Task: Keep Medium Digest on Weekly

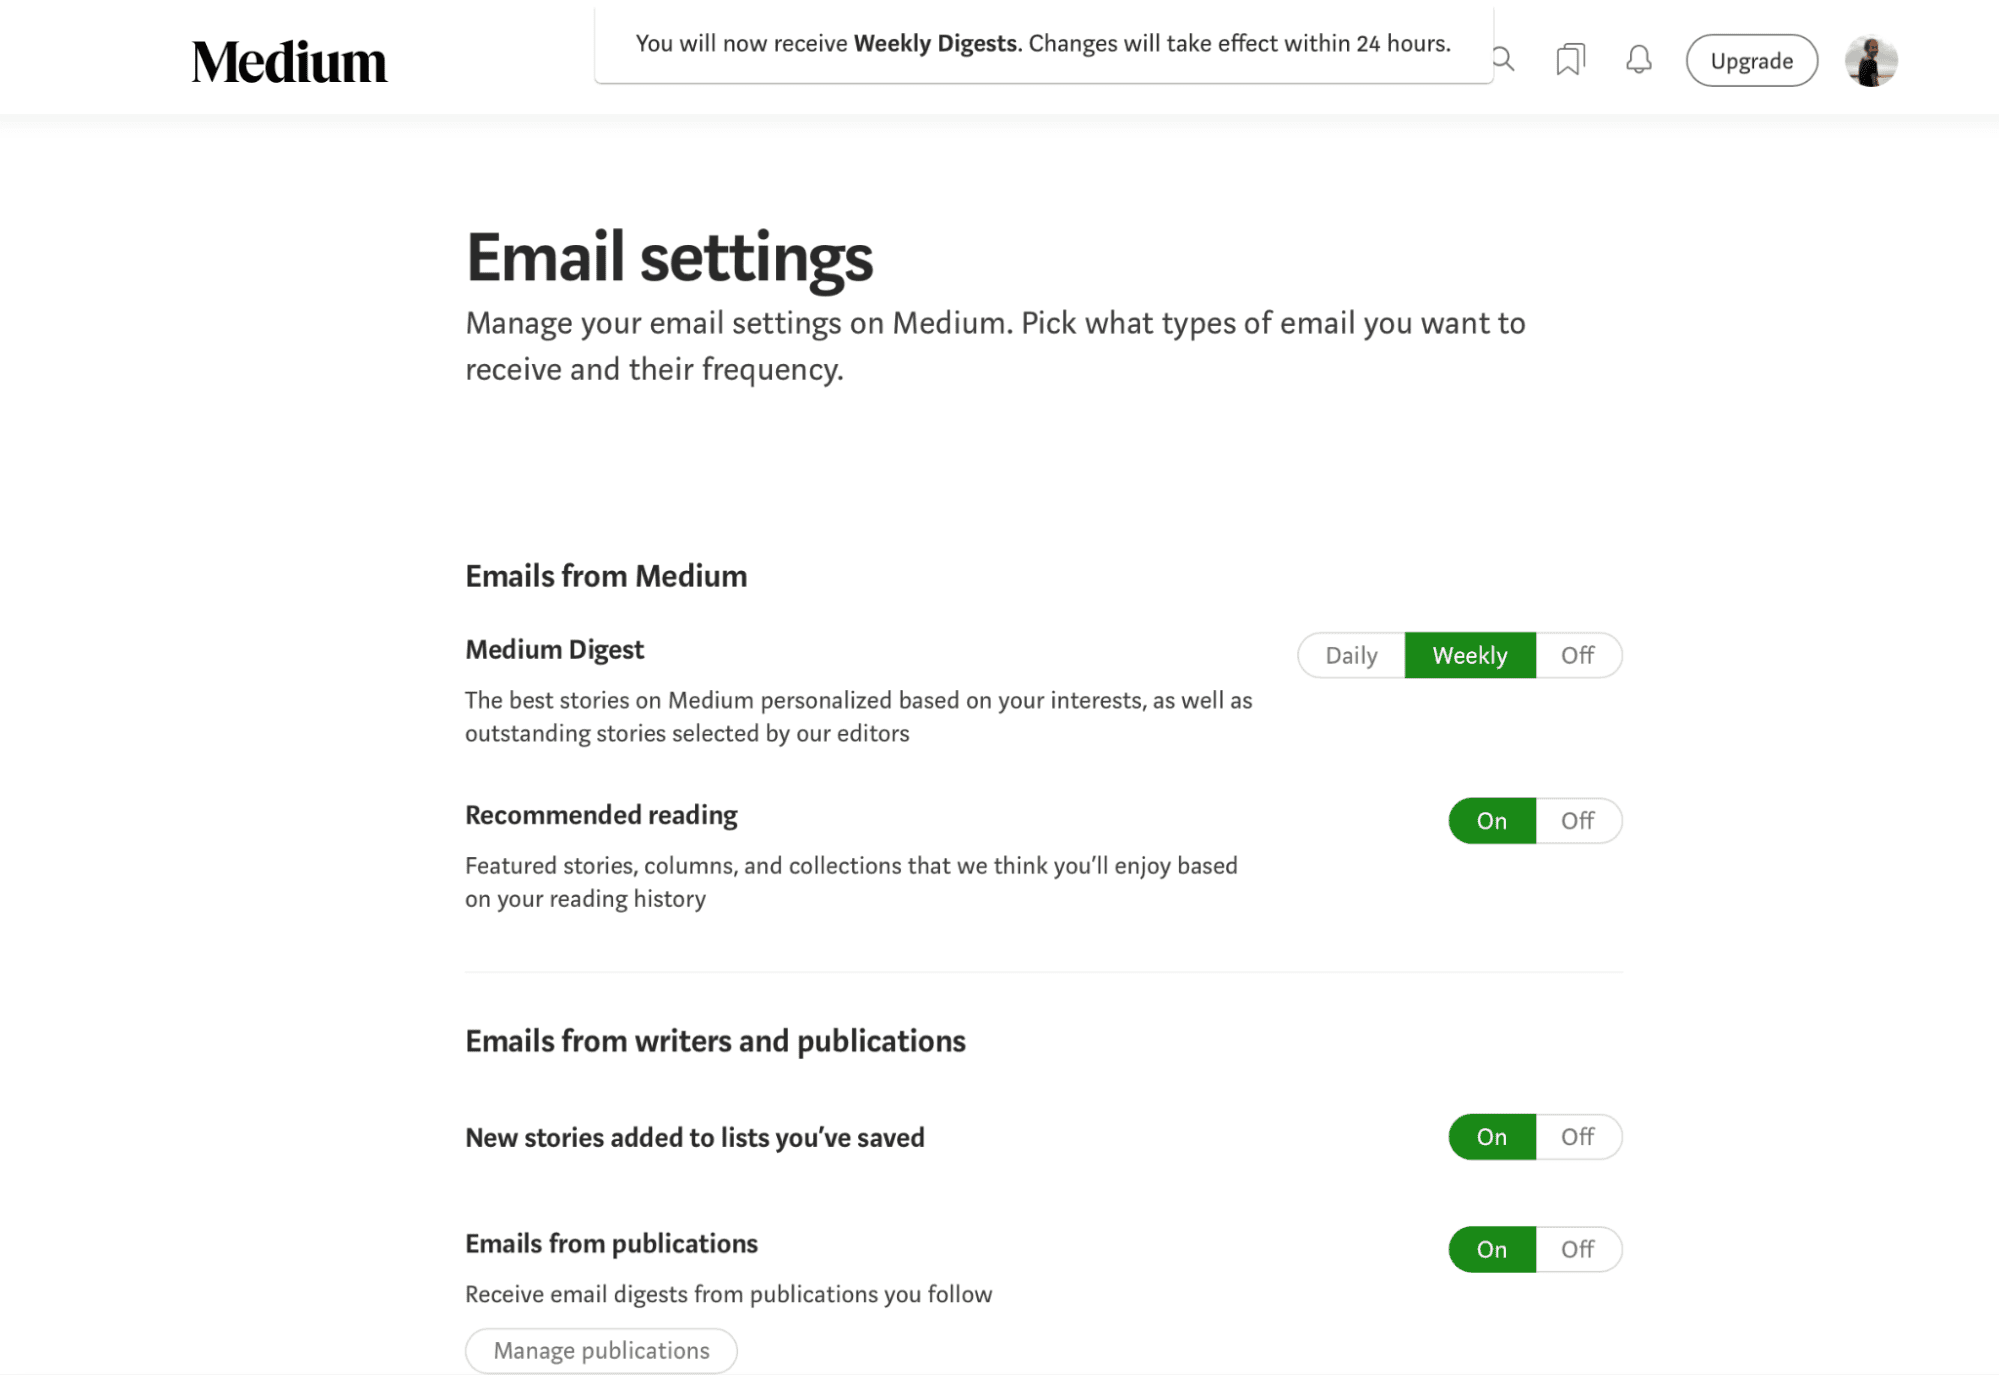Action: coord(1469,655)
